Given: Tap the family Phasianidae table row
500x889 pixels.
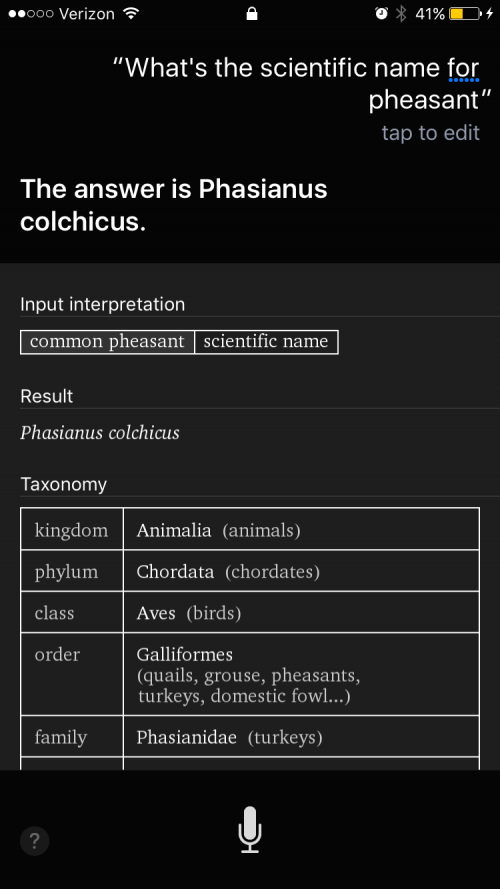Looking at the screenshot, I should click(250, 736).
